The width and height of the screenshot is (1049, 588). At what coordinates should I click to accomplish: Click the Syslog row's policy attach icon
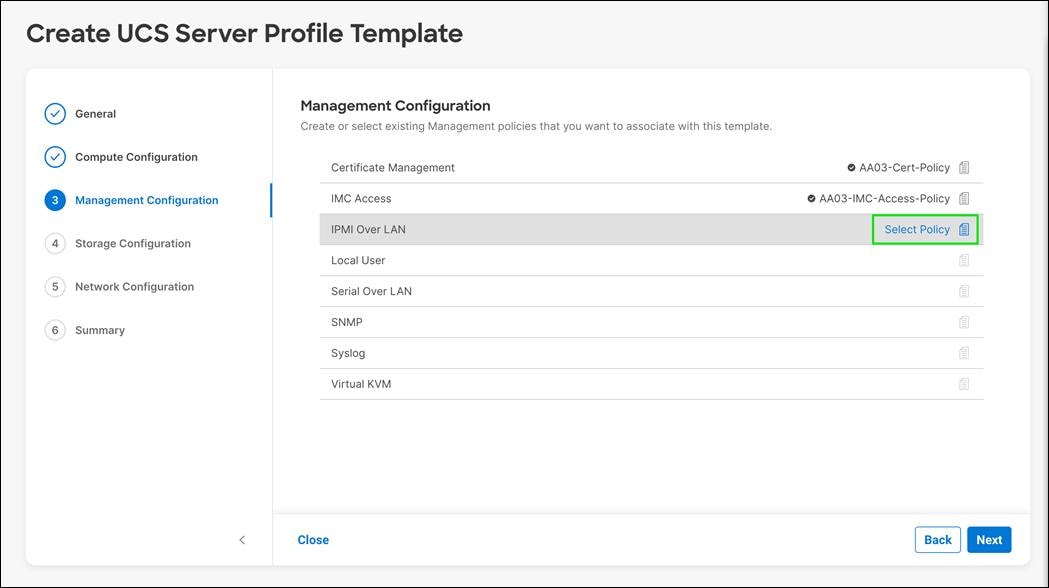click(963, 353)
